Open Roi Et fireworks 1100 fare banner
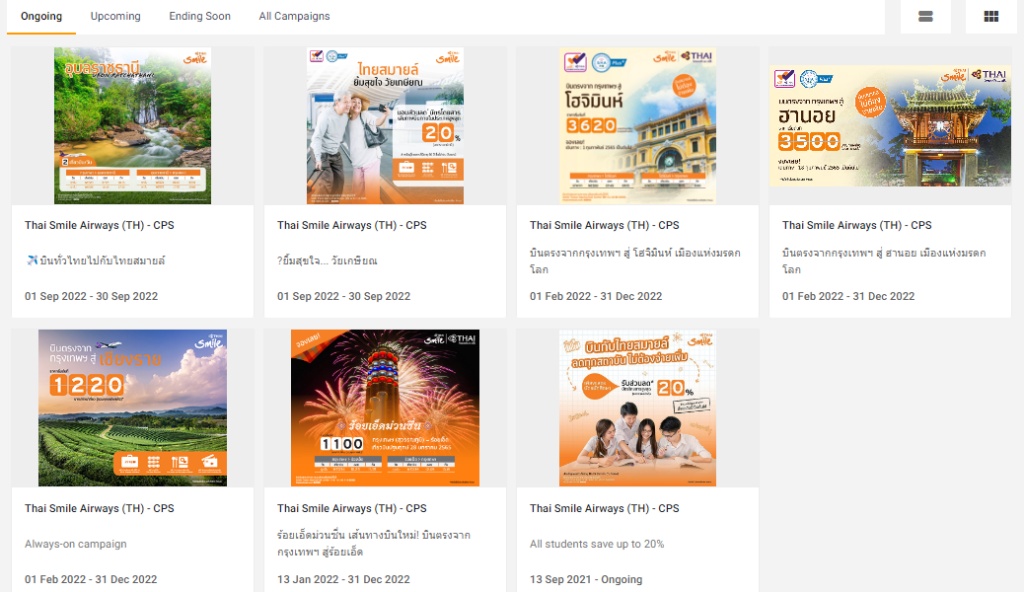Screen dimensions: 1024x592 tap(385, 408)
